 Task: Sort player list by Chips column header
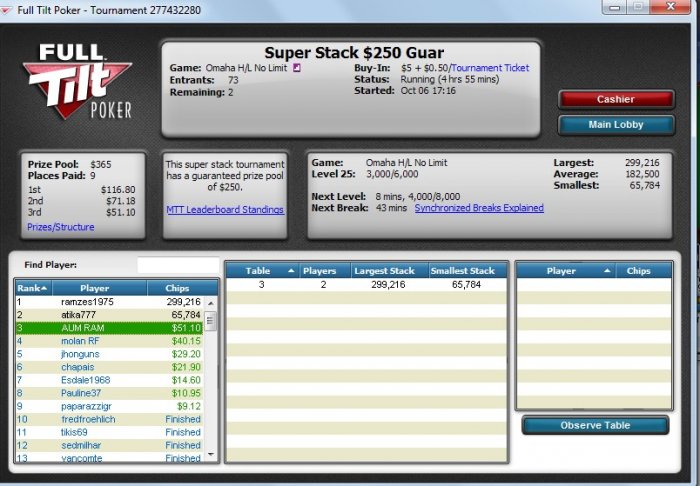183,288
